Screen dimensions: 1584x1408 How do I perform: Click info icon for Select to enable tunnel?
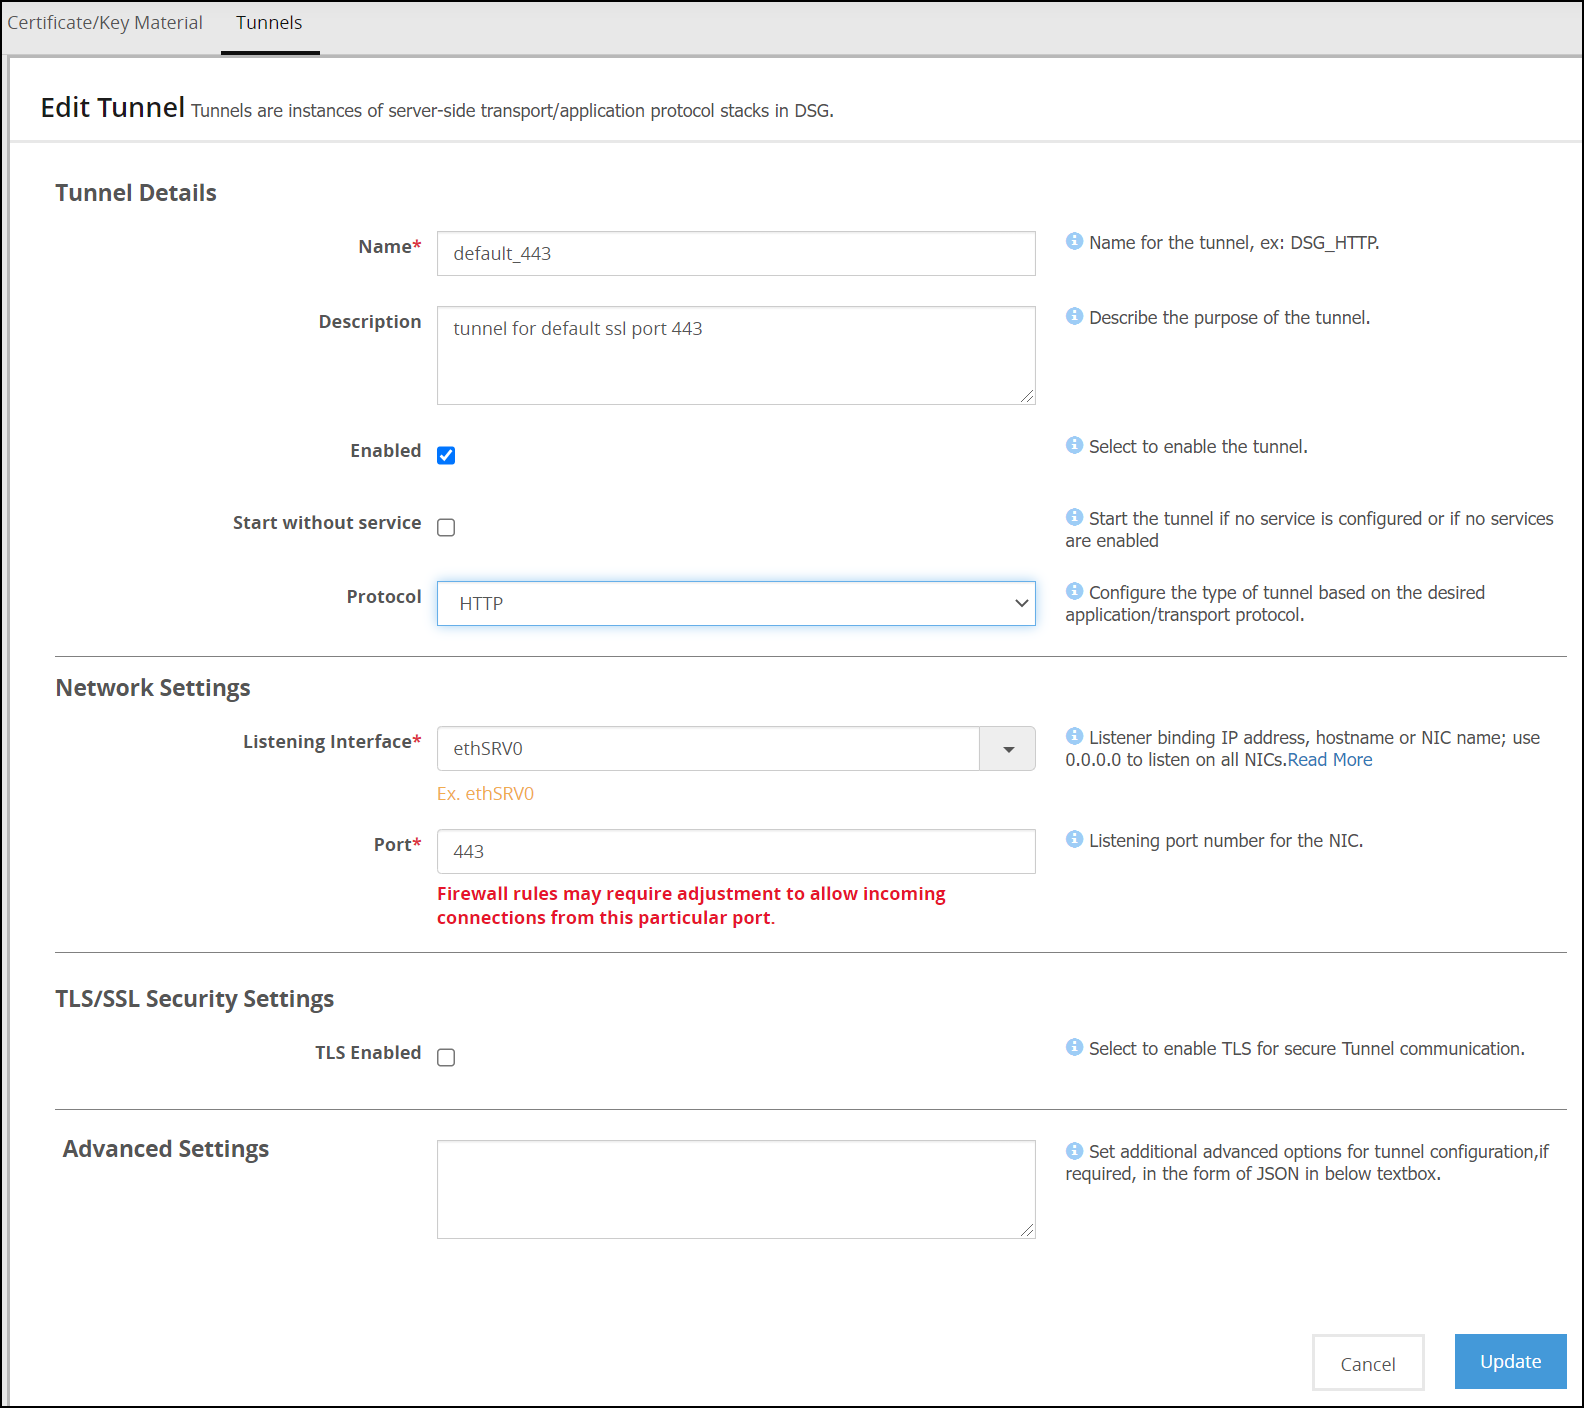click(1074, 445)
